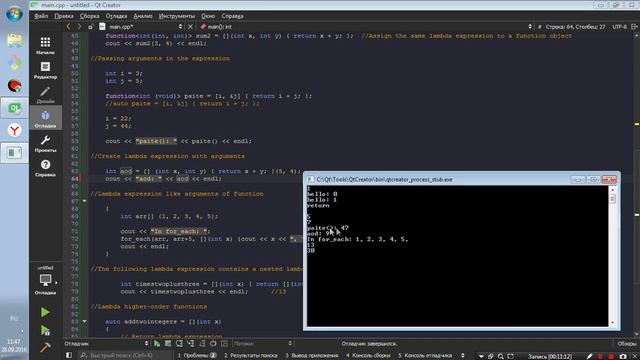Close the main.cpp document
This screenshot has height=360, width=640.
[190, 27]
